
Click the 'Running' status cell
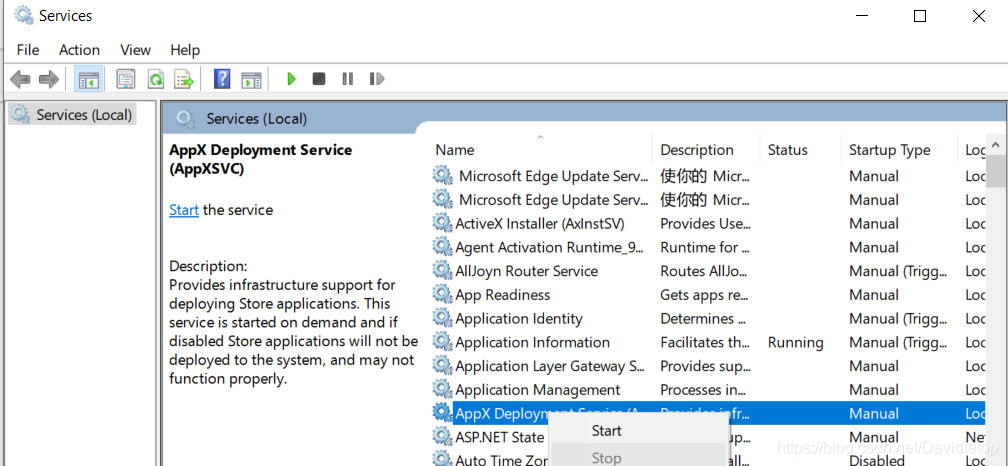[x=795, y=343]
